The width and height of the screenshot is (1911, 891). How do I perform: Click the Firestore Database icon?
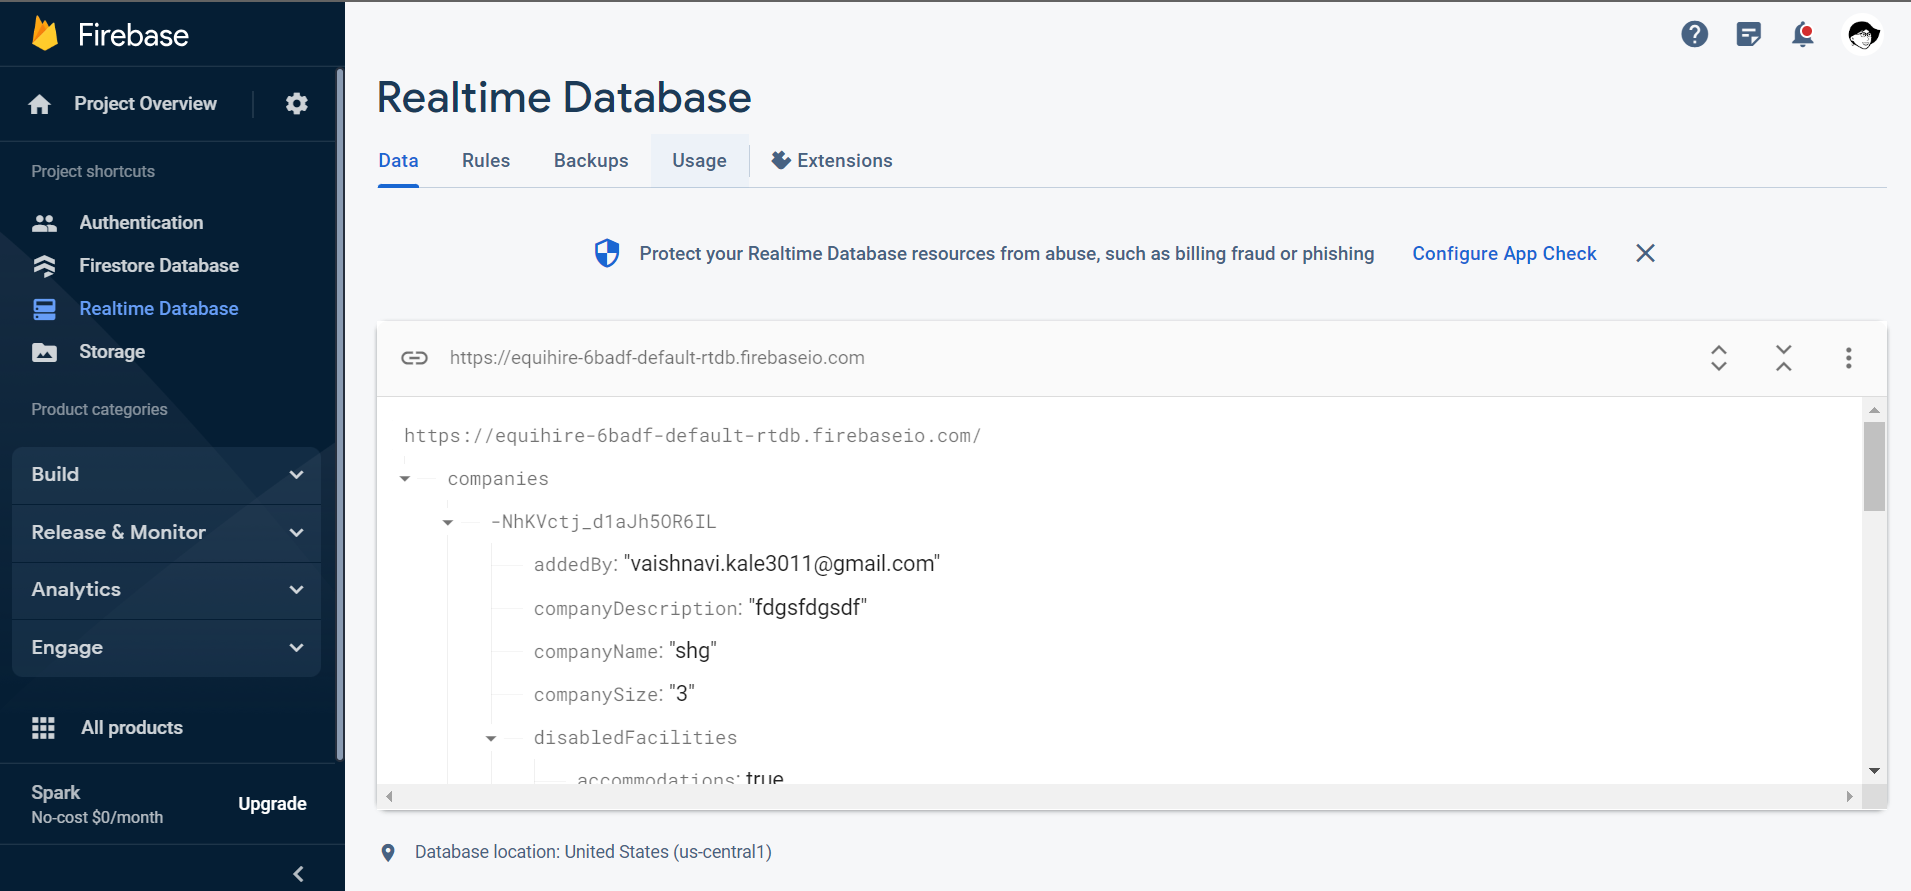(44, 266)
